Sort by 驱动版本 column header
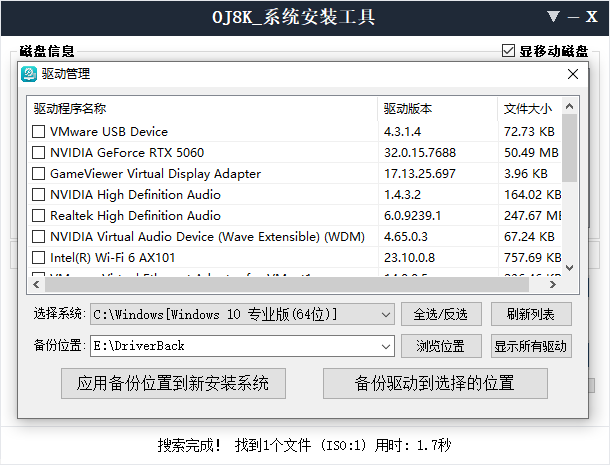 [x=438, y=109]
